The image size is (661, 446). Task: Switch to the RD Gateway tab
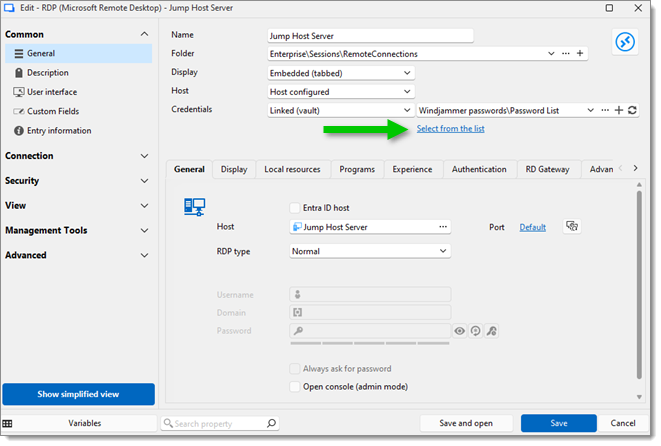tap(547, 169)
